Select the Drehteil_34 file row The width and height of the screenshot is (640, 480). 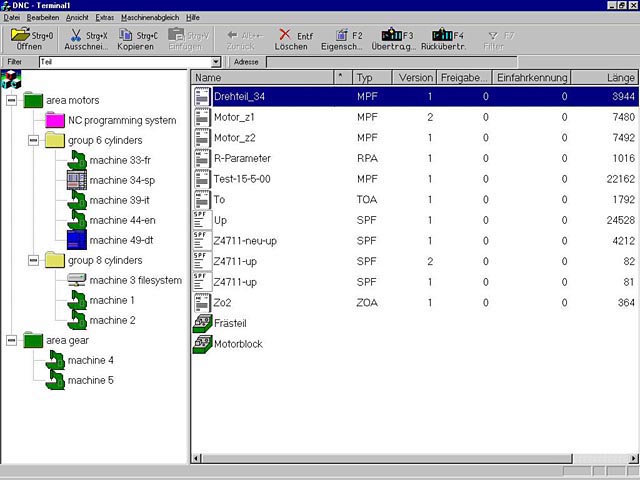pos(415,97)
